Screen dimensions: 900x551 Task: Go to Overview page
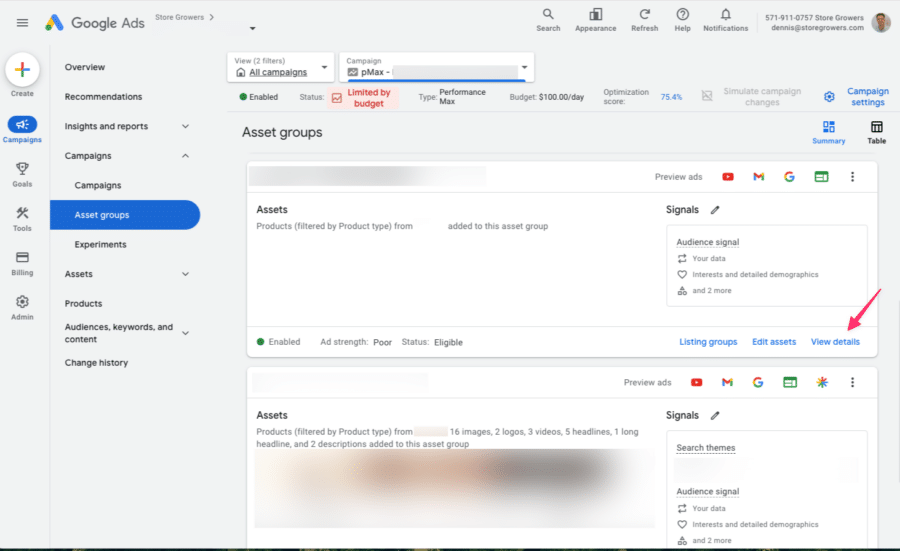85,67
